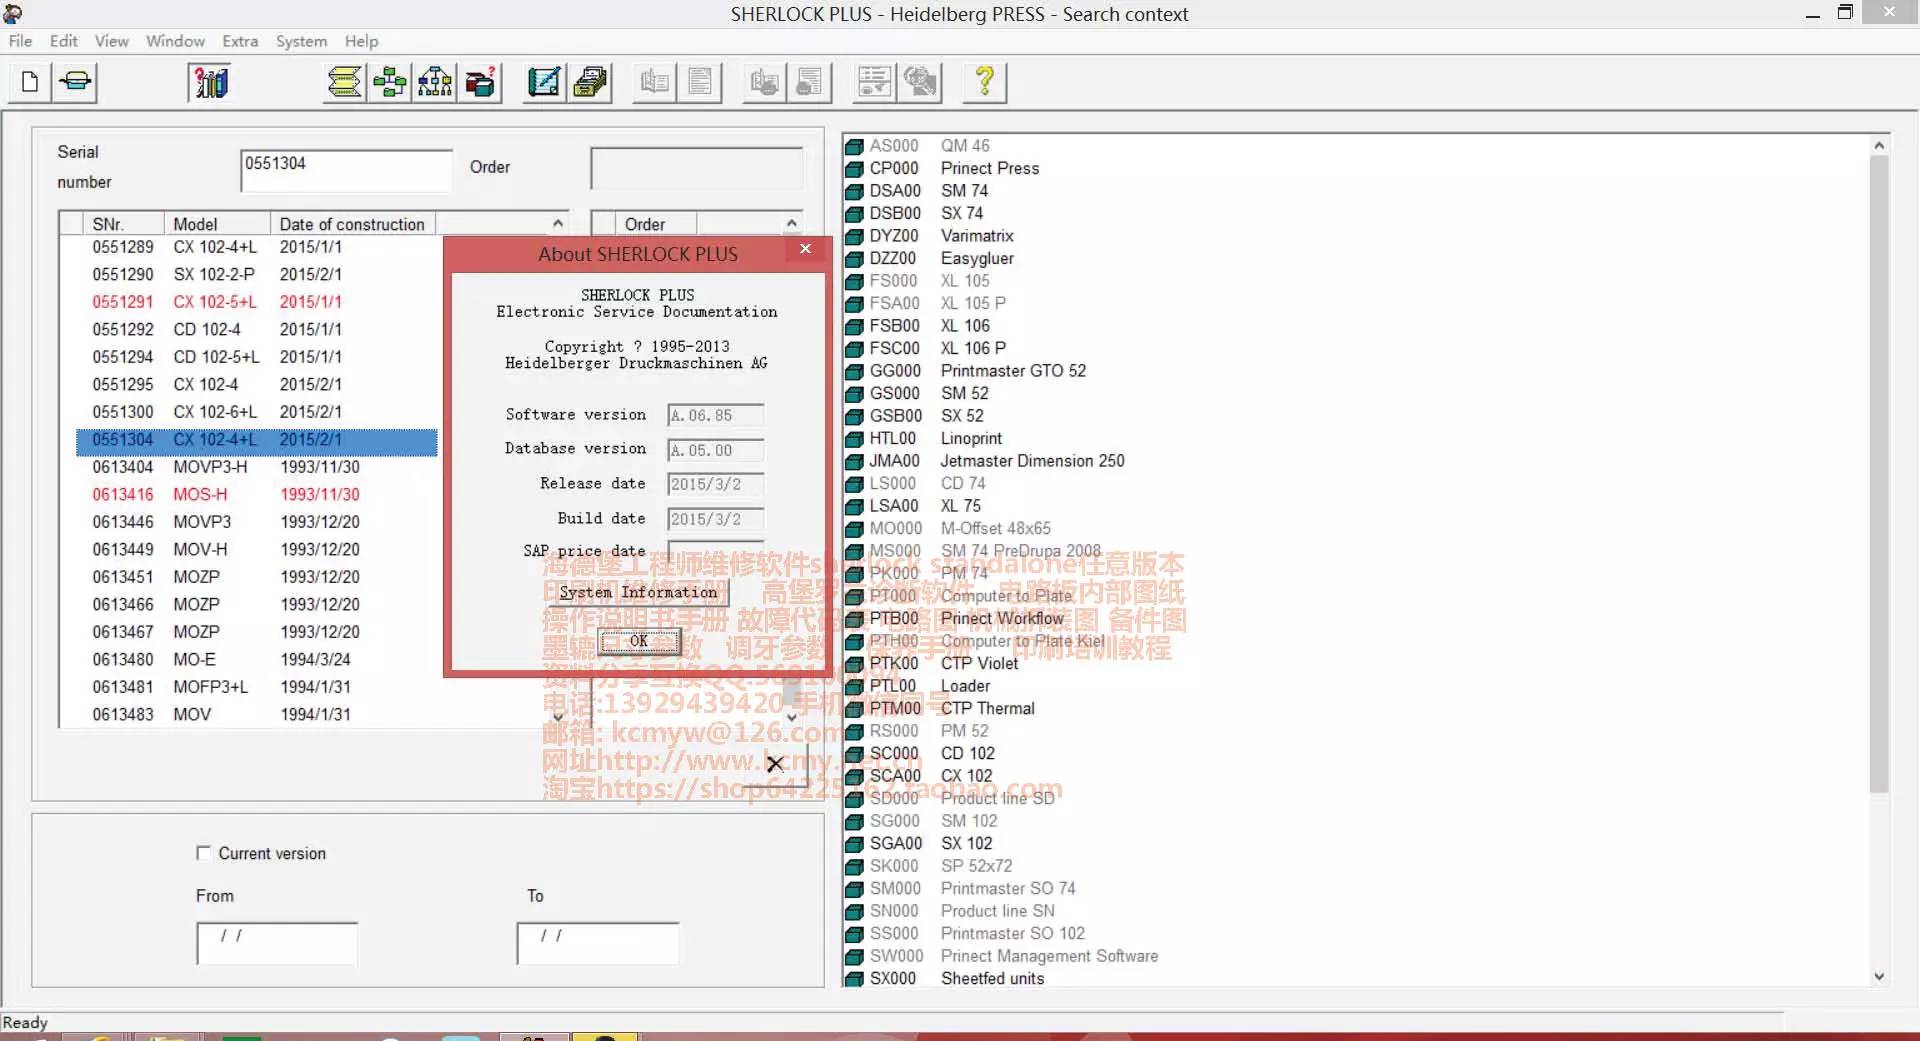Click the greyed open book toolbar icon
1920x1041 pixels.
point(655,82)
